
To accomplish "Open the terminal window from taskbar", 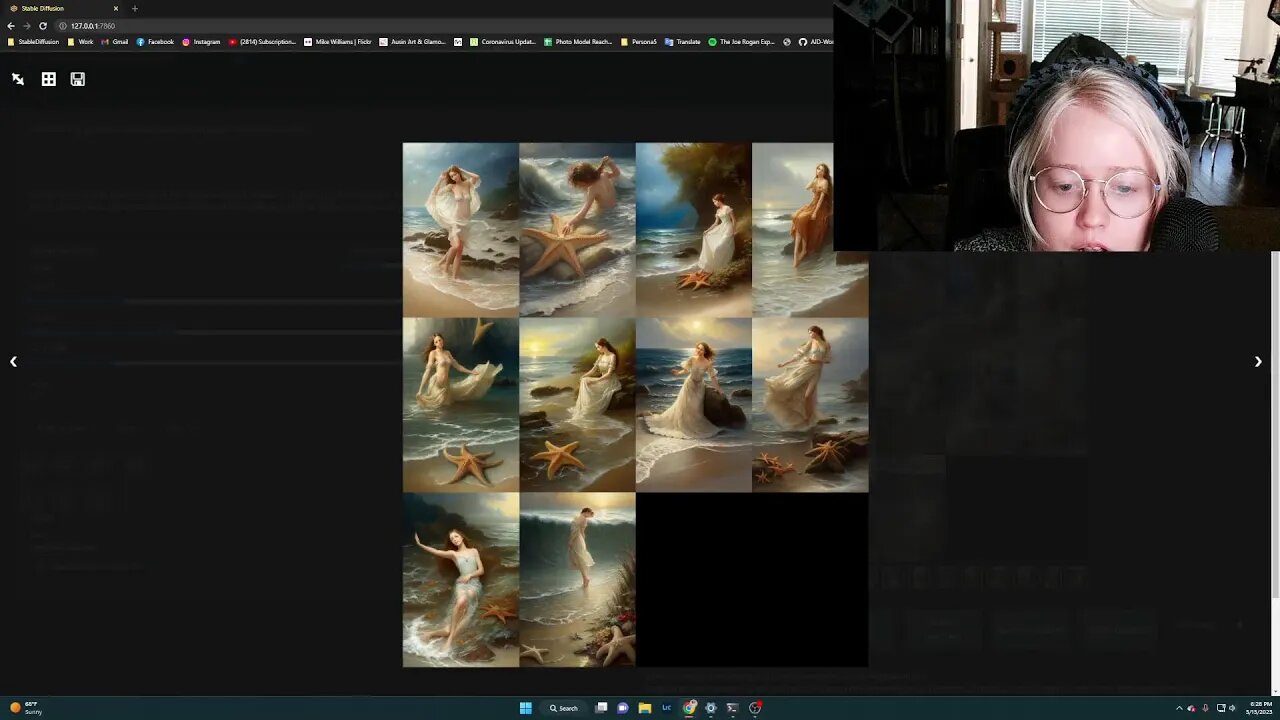I will [x=733, y=708].
